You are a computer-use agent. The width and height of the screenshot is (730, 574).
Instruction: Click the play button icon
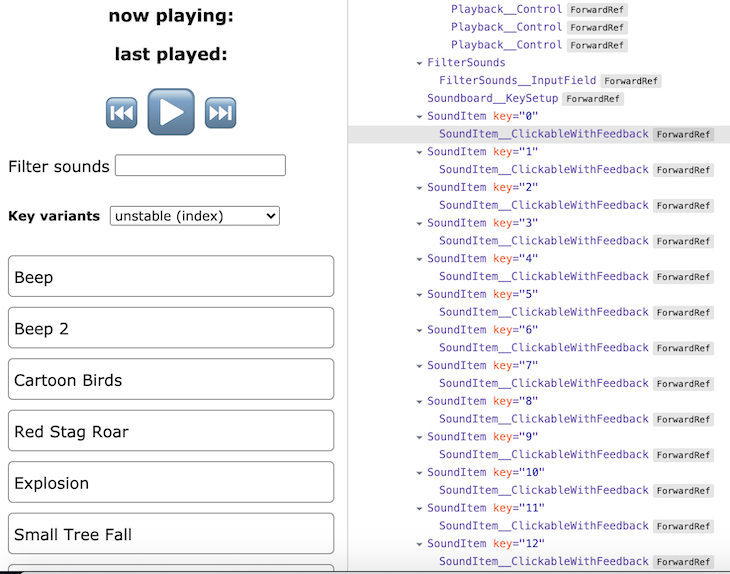(x=171, y=112)
